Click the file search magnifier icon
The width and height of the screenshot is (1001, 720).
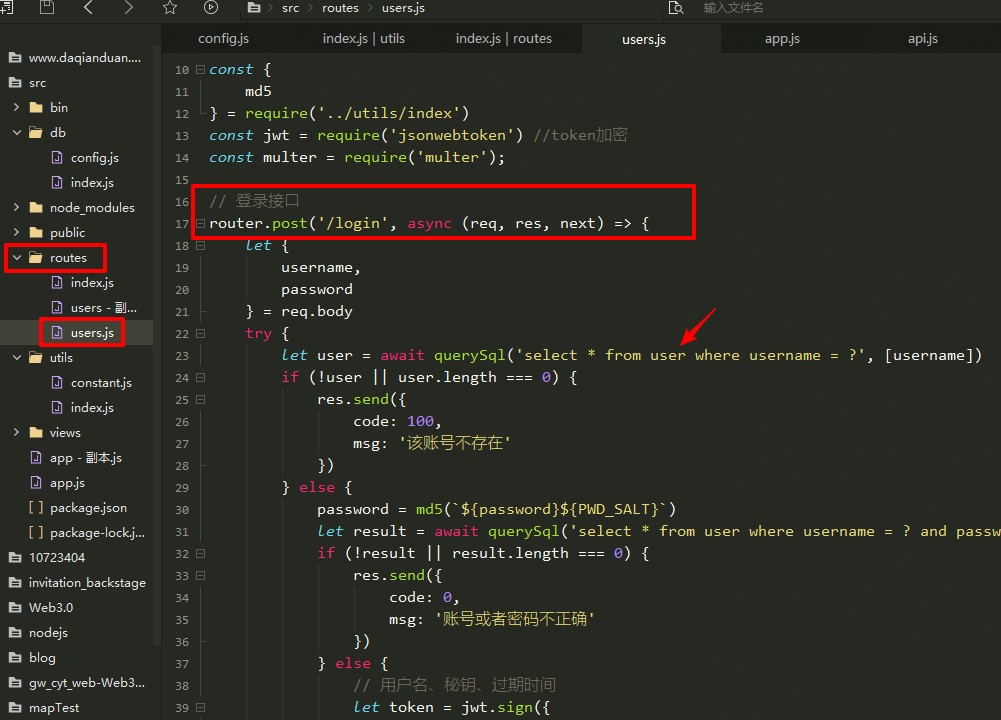point(676,8)
